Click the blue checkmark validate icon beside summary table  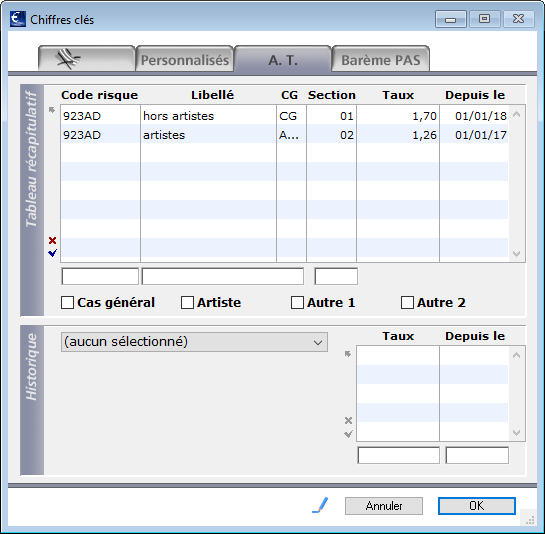[52, 253]
